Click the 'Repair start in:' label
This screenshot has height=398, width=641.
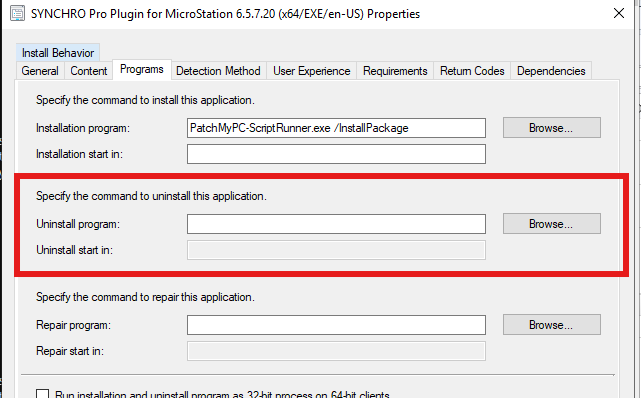[x=70, y=351]
